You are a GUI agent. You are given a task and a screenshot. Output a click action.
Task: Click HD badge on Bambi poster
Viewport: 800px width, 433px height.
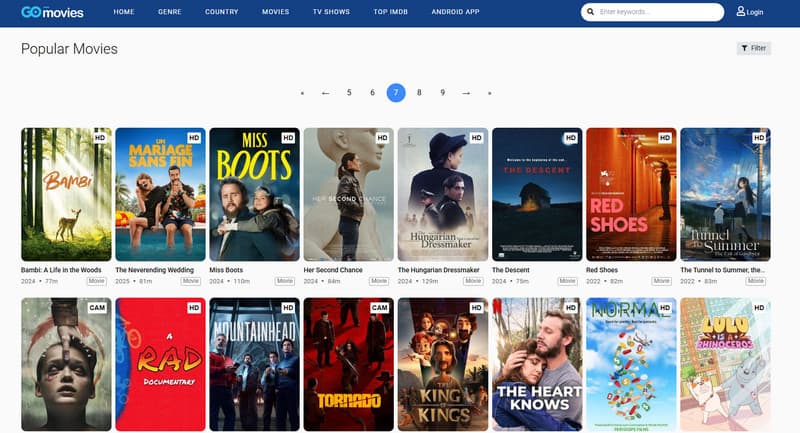click(x=100, y=138)
